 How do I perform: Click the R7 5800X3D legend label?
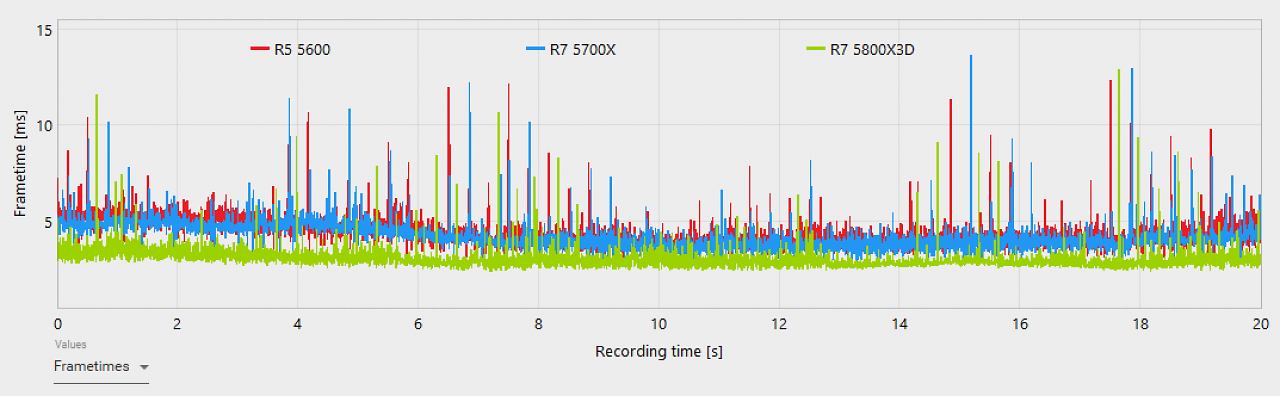[x=872, y=49]
